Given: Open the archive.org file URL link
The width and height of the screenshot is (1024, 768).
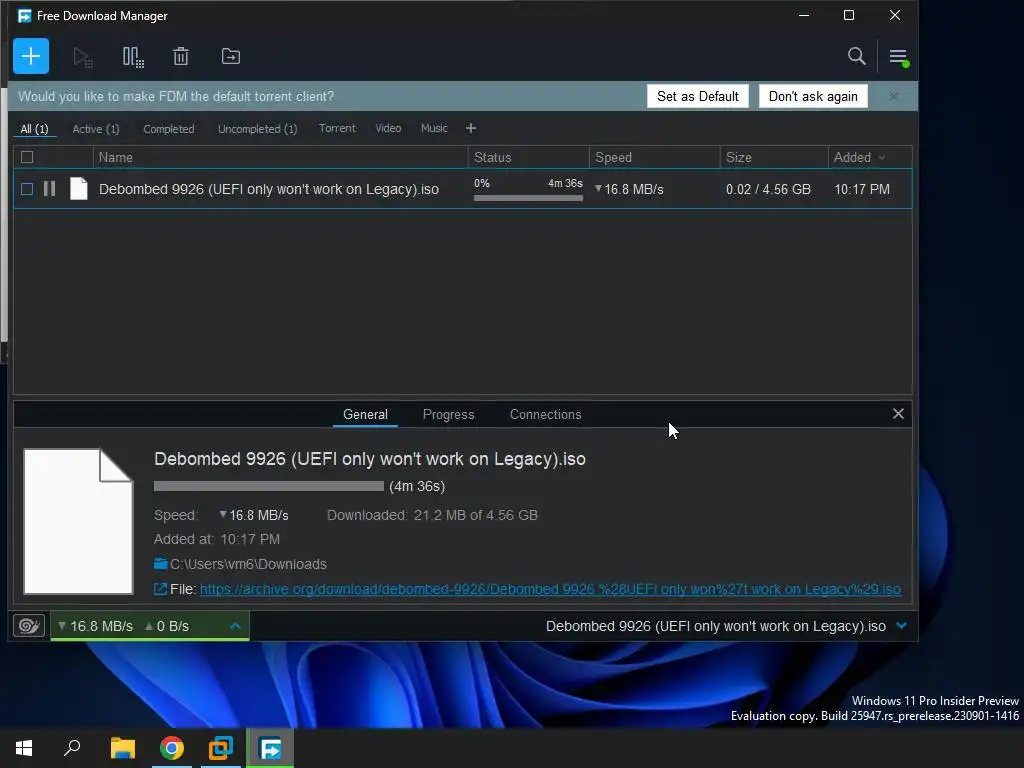Looking at the screenshot, I should [550, 589].
